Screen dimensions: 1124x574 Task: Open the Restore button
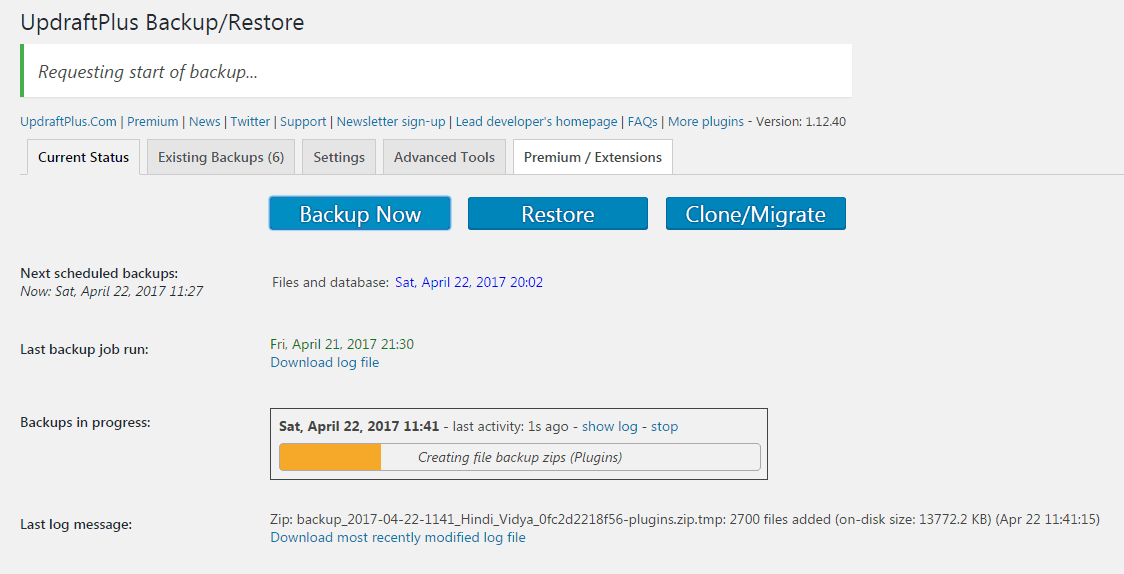[558, 214]
